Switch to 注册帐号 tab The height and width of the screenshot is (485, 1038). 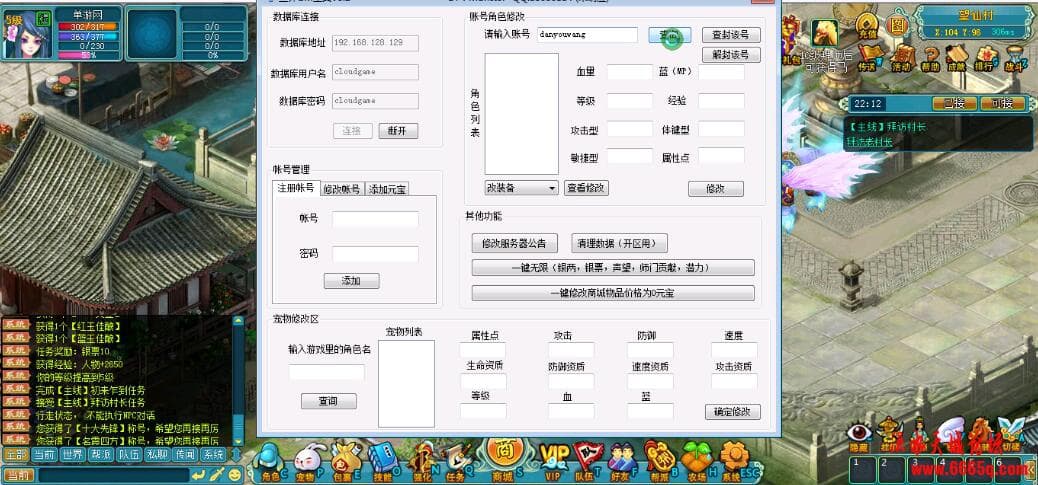tap(296, 188)
